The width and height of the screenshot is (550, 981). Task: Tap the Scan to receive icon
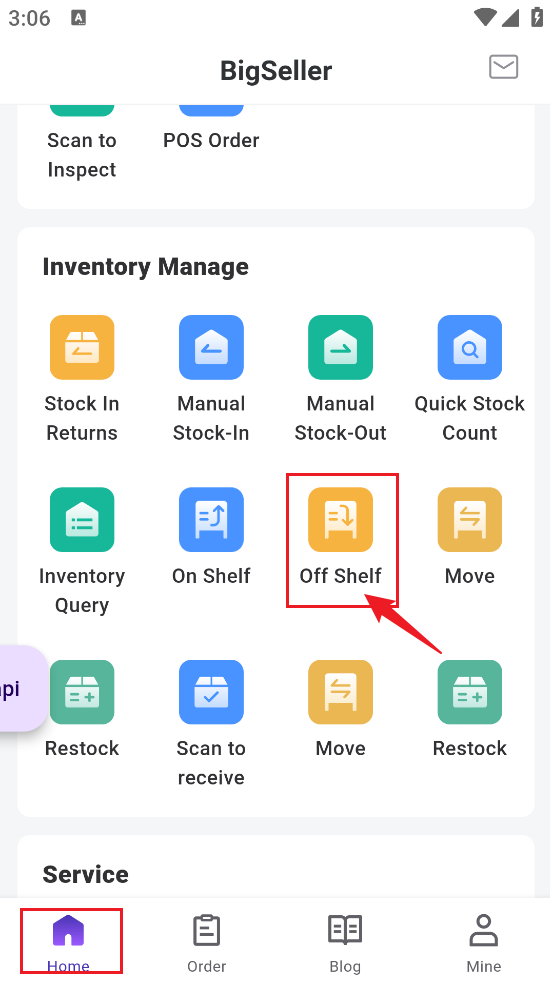pyautogui.click(x=211, y=693)
